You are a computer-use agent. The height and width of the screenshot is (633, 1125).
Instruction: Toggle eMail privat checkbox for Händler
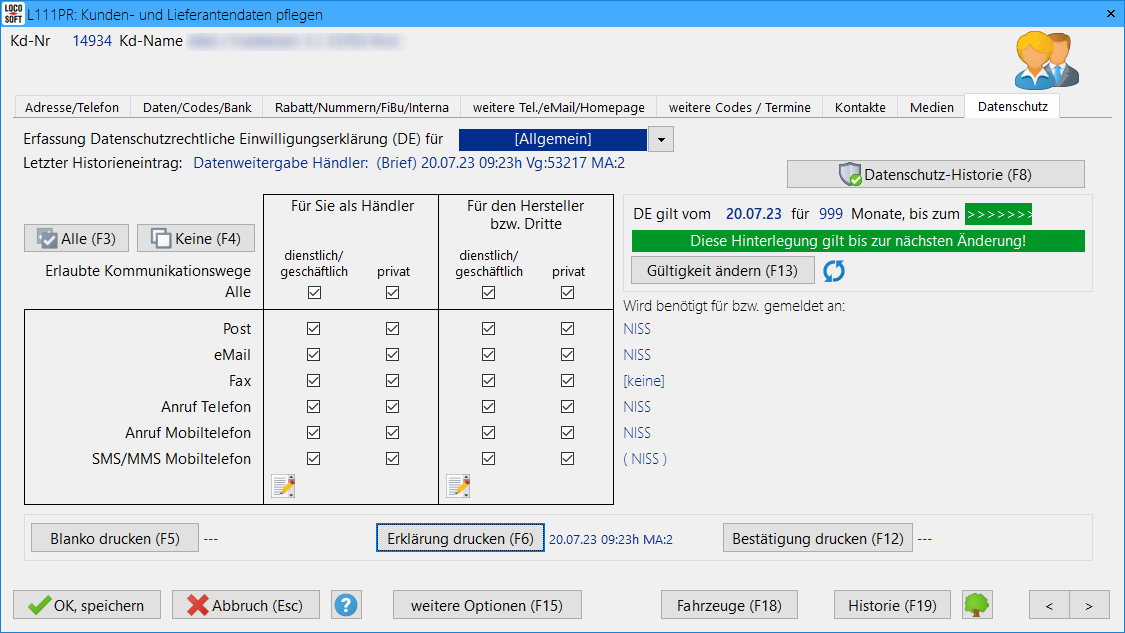(x=392, y=355)
